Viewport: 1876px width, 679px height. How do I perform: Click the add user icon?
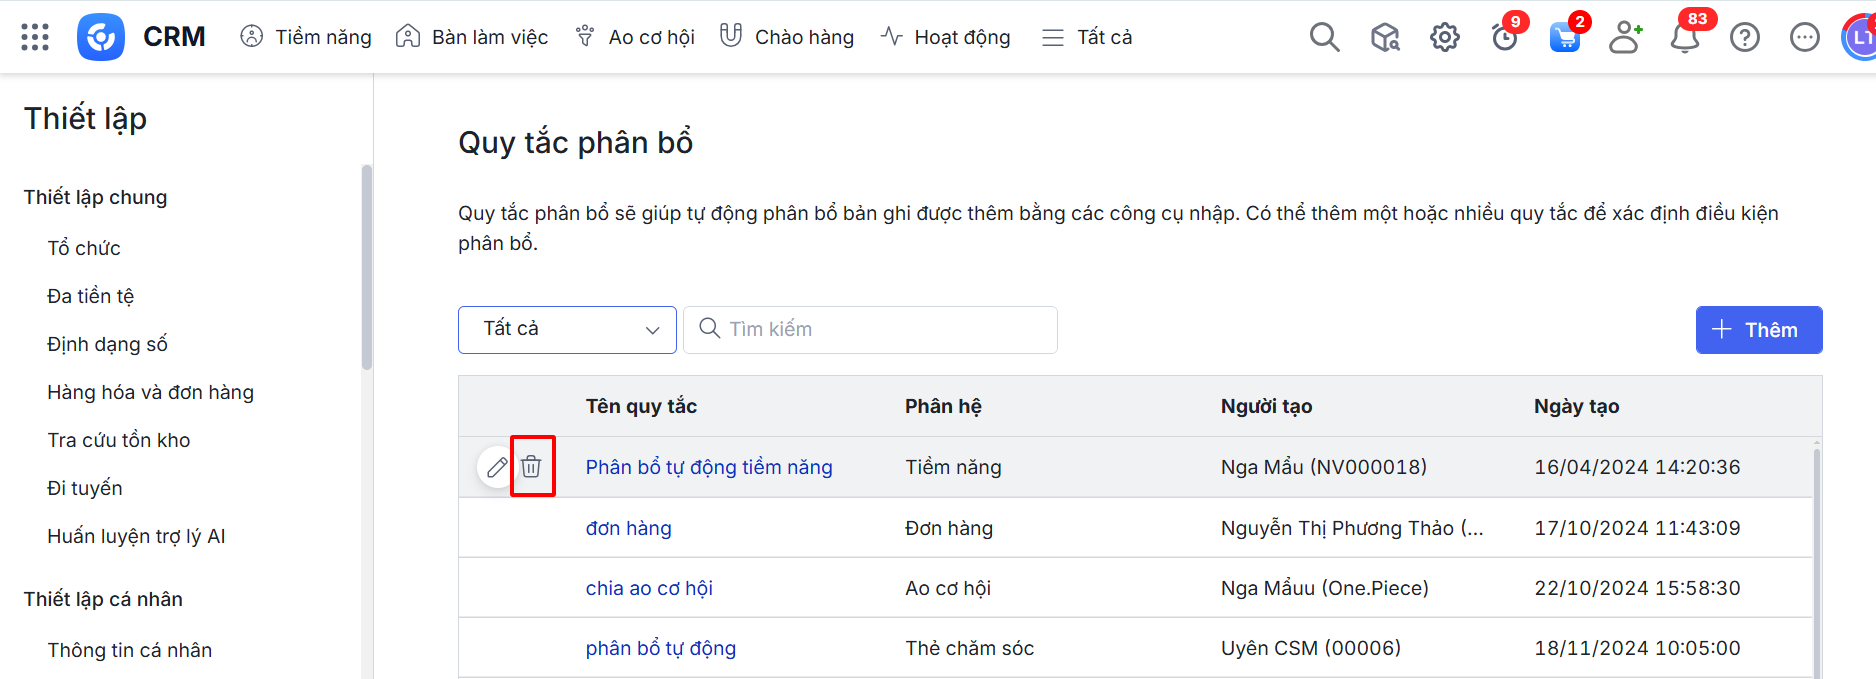click(1625, 37)
